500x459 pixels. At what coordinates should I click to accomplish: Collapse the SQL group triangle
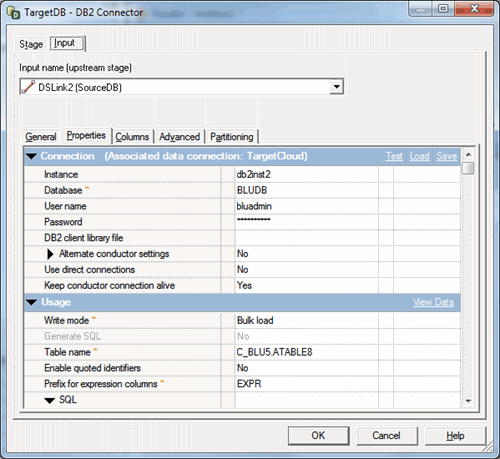pyautogui.click(x=50, y=400)
